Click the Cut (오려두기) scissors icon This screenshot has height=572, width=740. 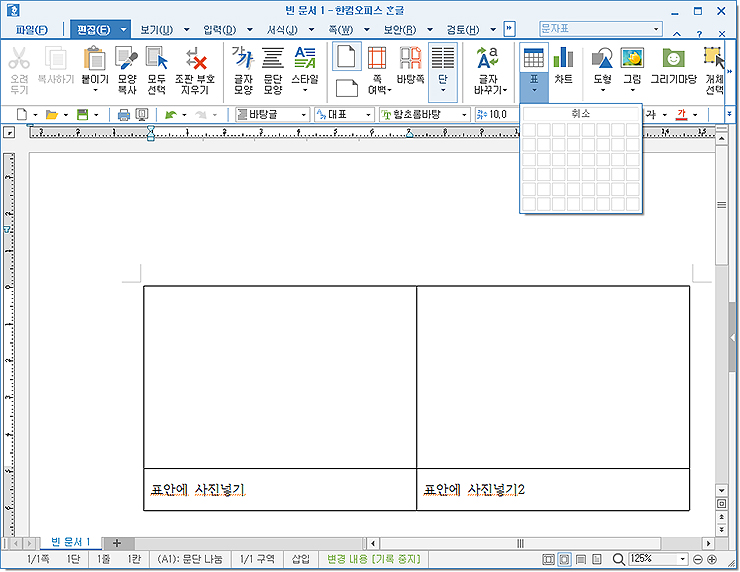click(19, 59)
